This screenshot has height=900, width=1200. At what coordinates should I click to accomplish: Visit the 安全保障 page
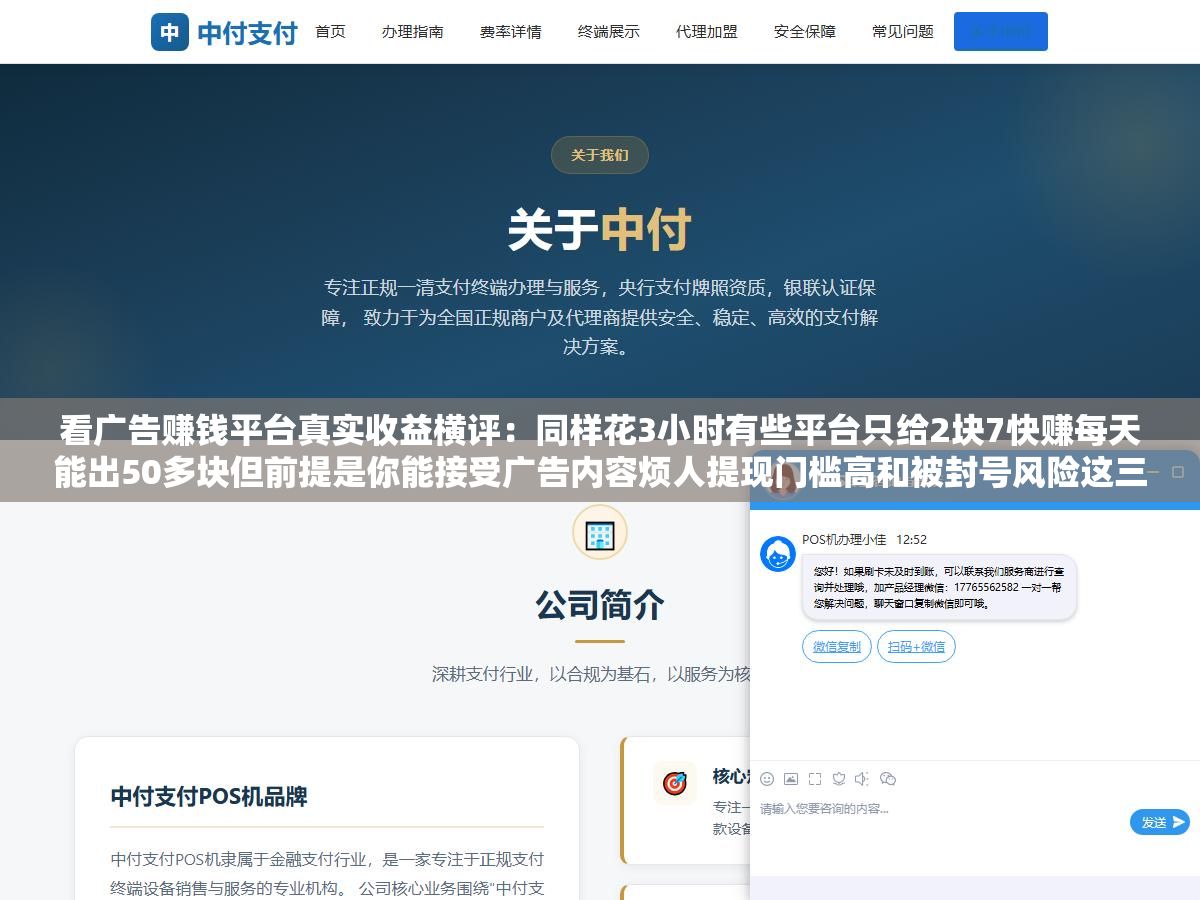point(804,32)
